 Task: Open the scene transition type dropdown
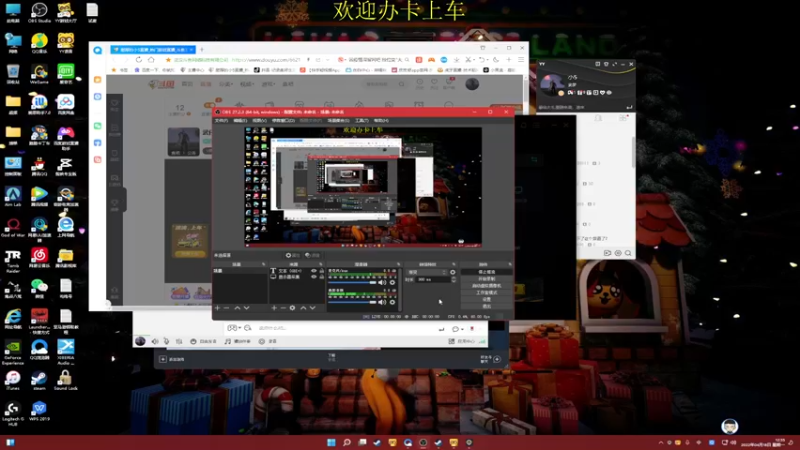click(427, 272)
